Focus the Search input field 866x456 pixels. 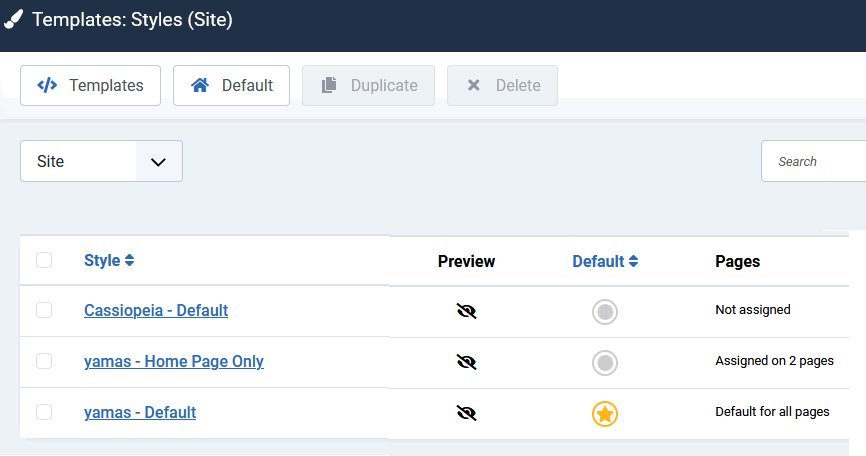coord(815,161)
